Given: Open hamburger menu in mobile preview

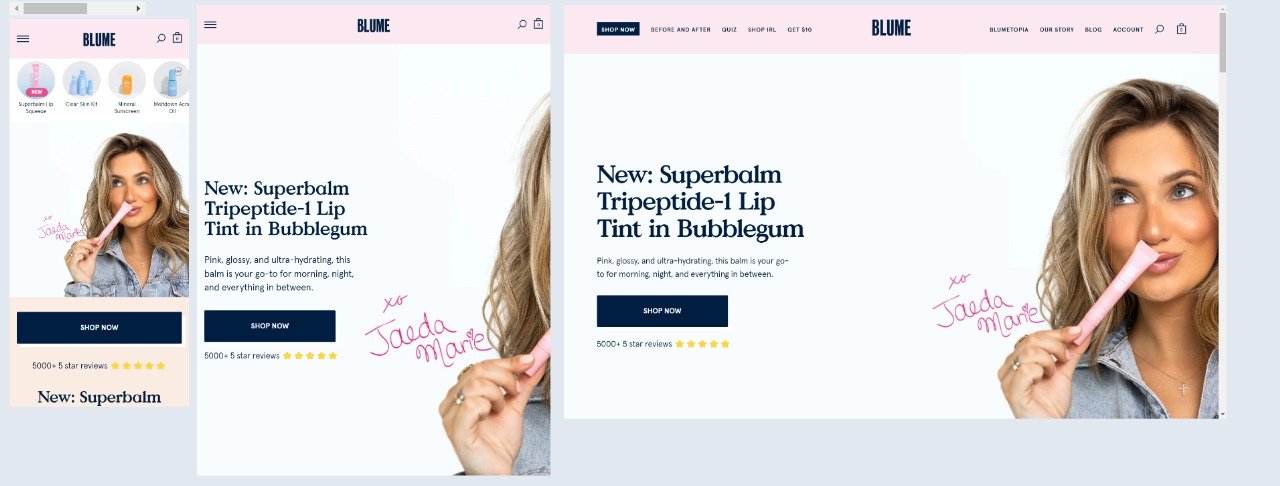Looking at the screenshot, I should coord(23,39).
